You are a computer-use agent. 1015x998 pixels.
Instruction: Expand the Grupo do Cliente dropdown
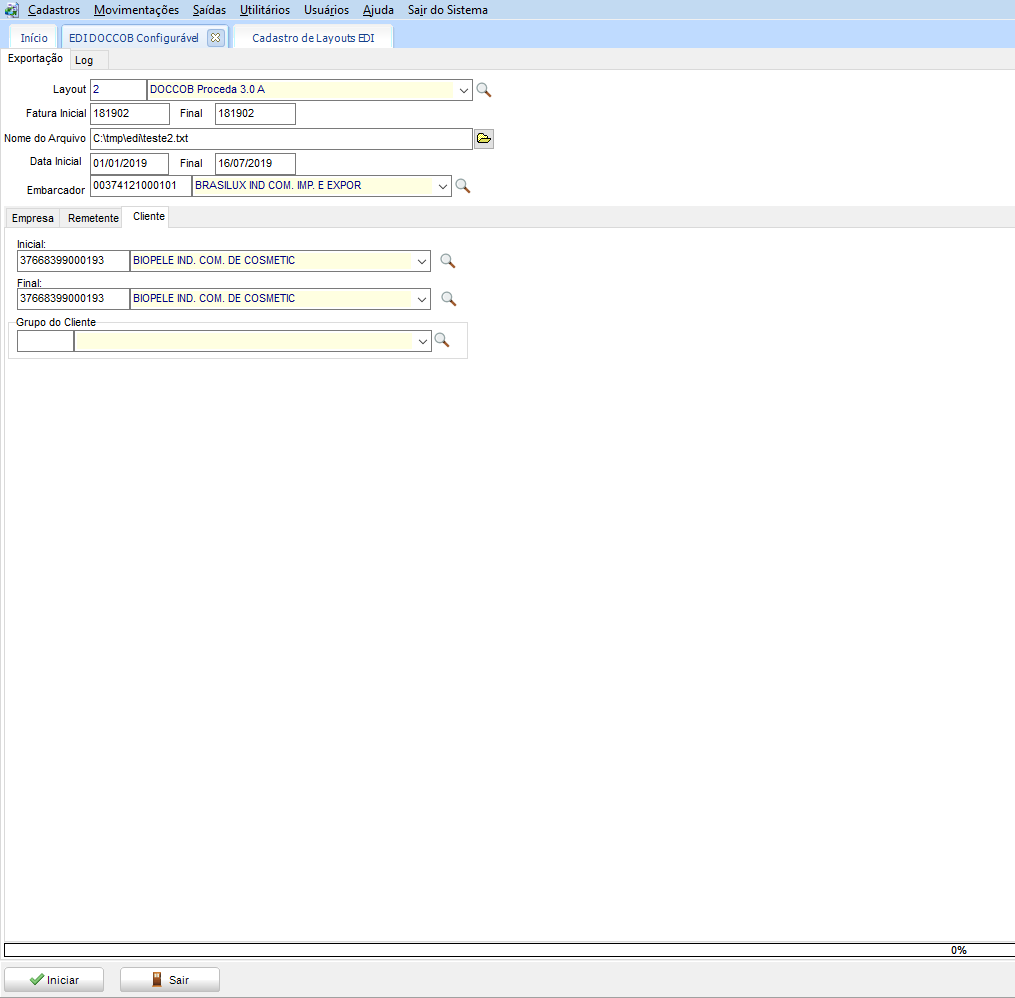coord(423,341)
